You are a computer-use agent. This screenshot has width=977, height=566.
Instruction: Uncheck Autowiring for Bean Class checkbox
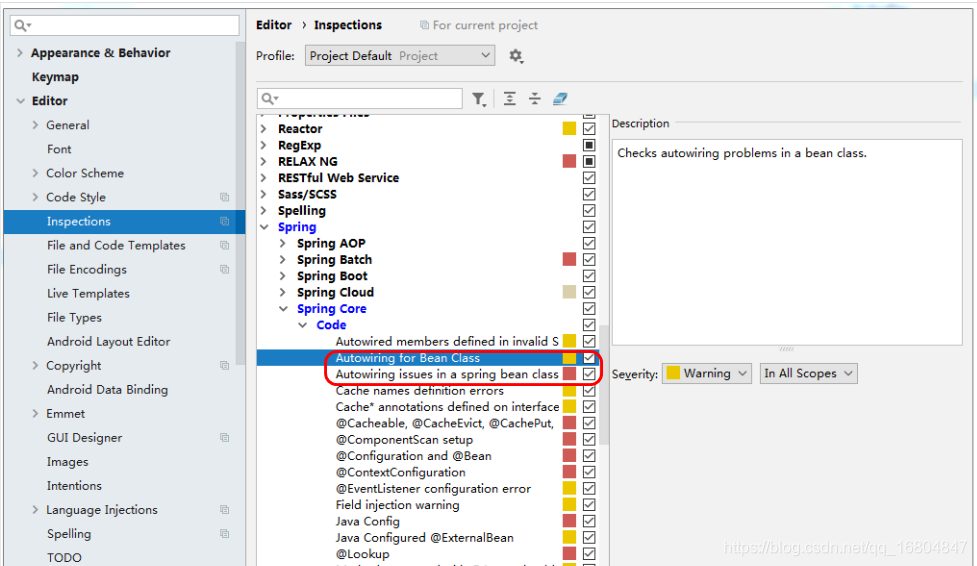589,358
